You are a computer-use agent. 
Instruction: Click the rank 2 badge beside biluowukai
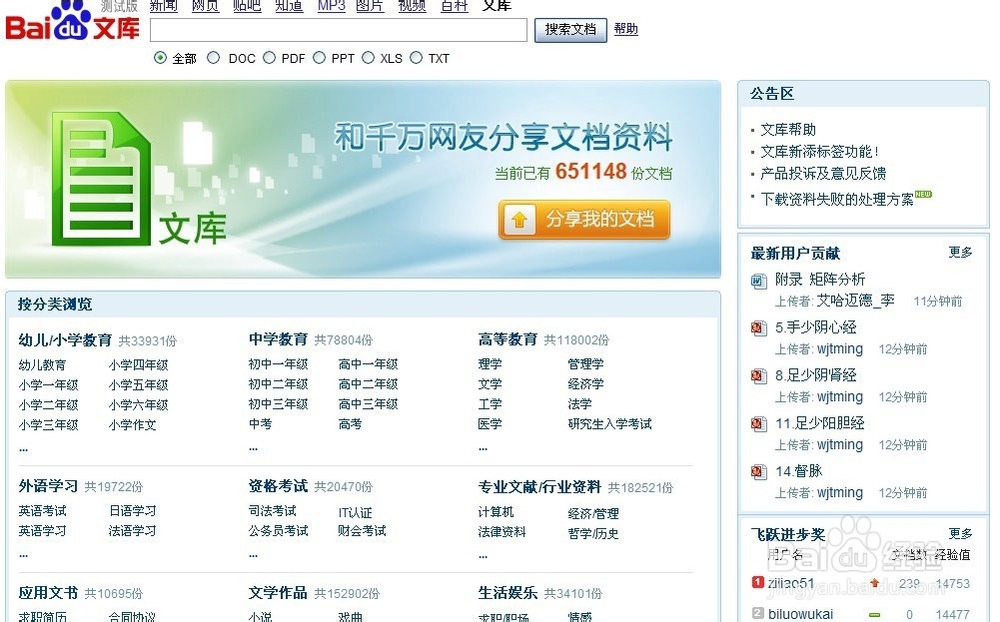[758, 613]
